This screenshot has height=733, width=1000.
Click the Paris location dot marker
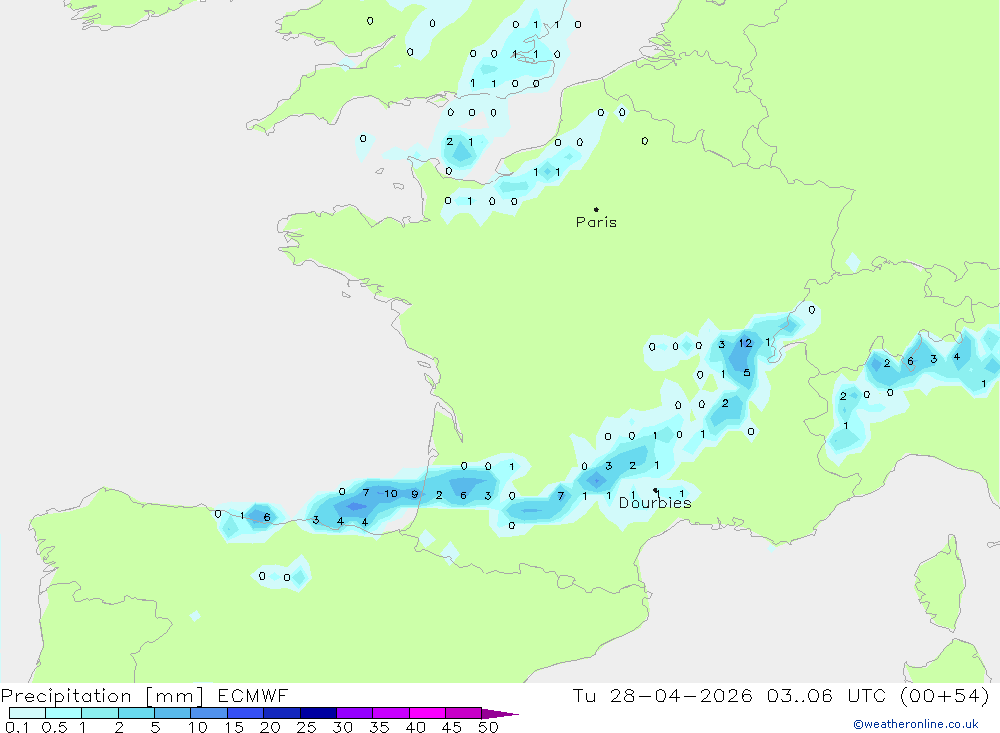(x=596, y=209)
